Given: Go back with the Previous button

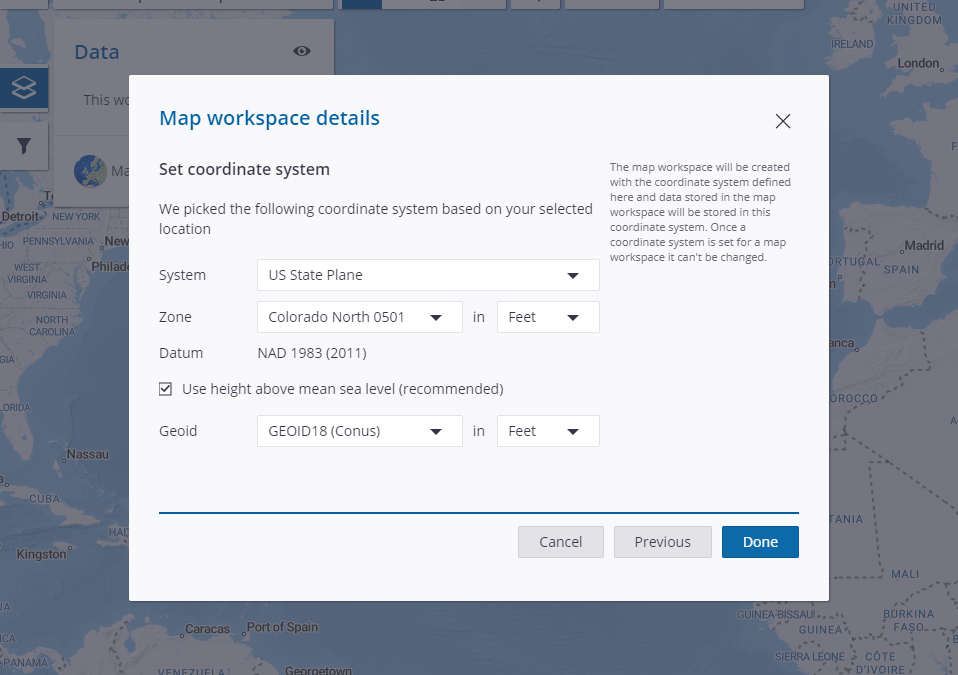Looking at the screenshot, I should tap(663, 542).
